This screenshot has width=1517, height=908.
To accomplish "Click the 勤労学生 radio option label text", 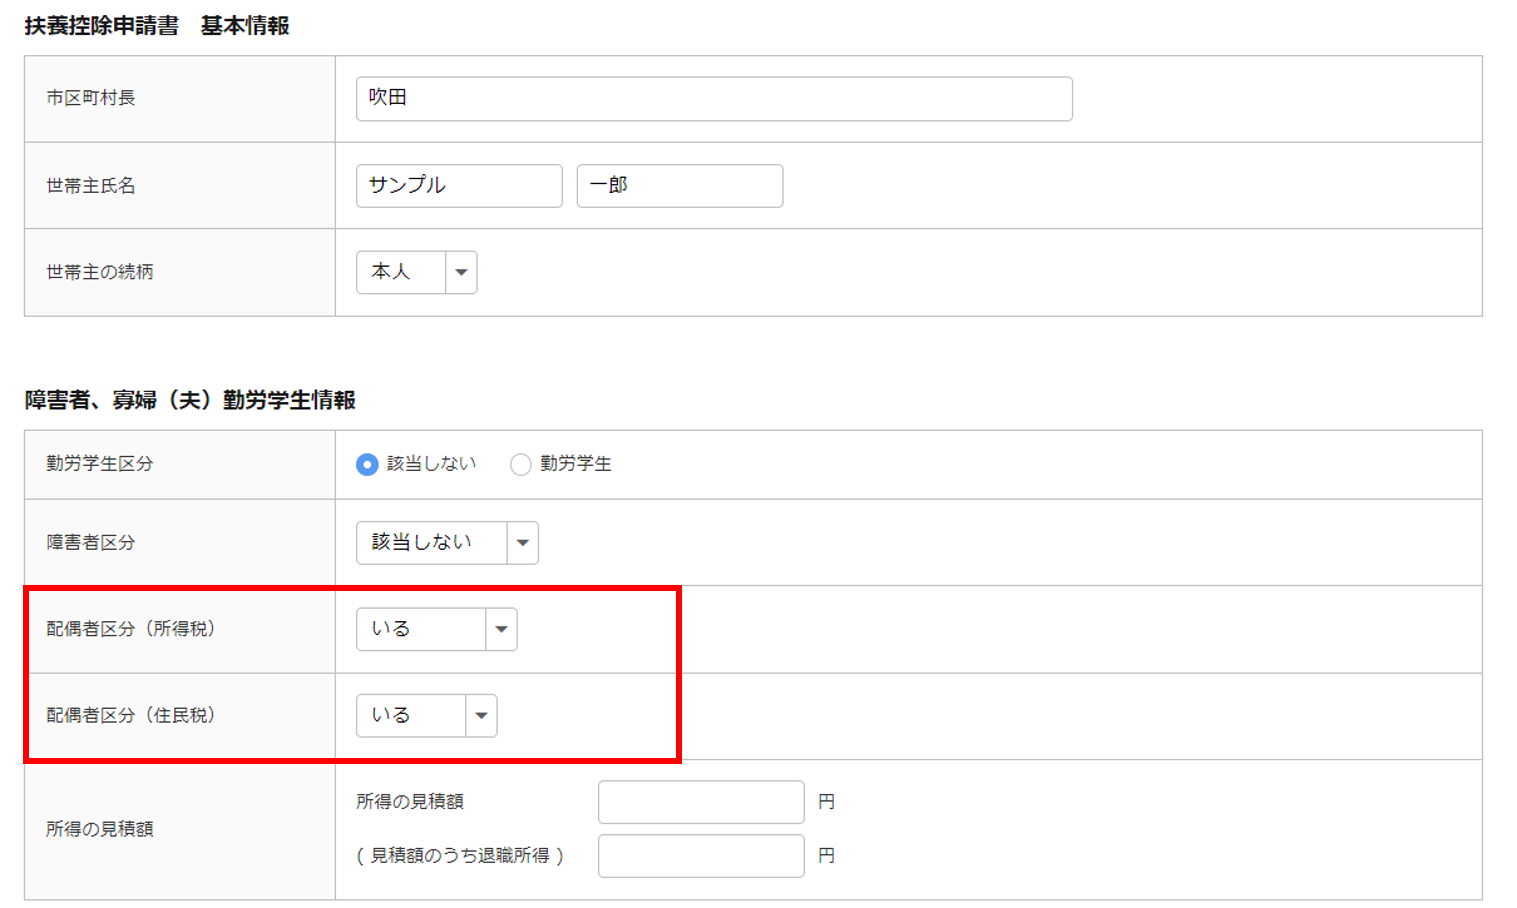I will point(575,464).
